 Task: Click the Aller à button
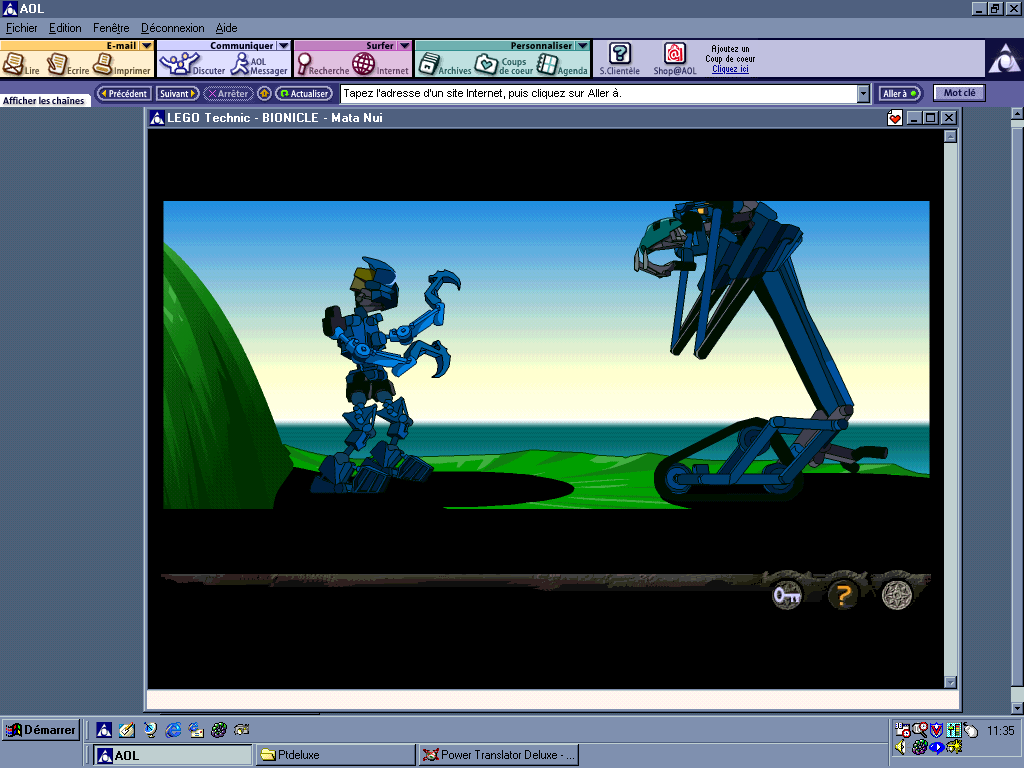[x=899, y=93]
